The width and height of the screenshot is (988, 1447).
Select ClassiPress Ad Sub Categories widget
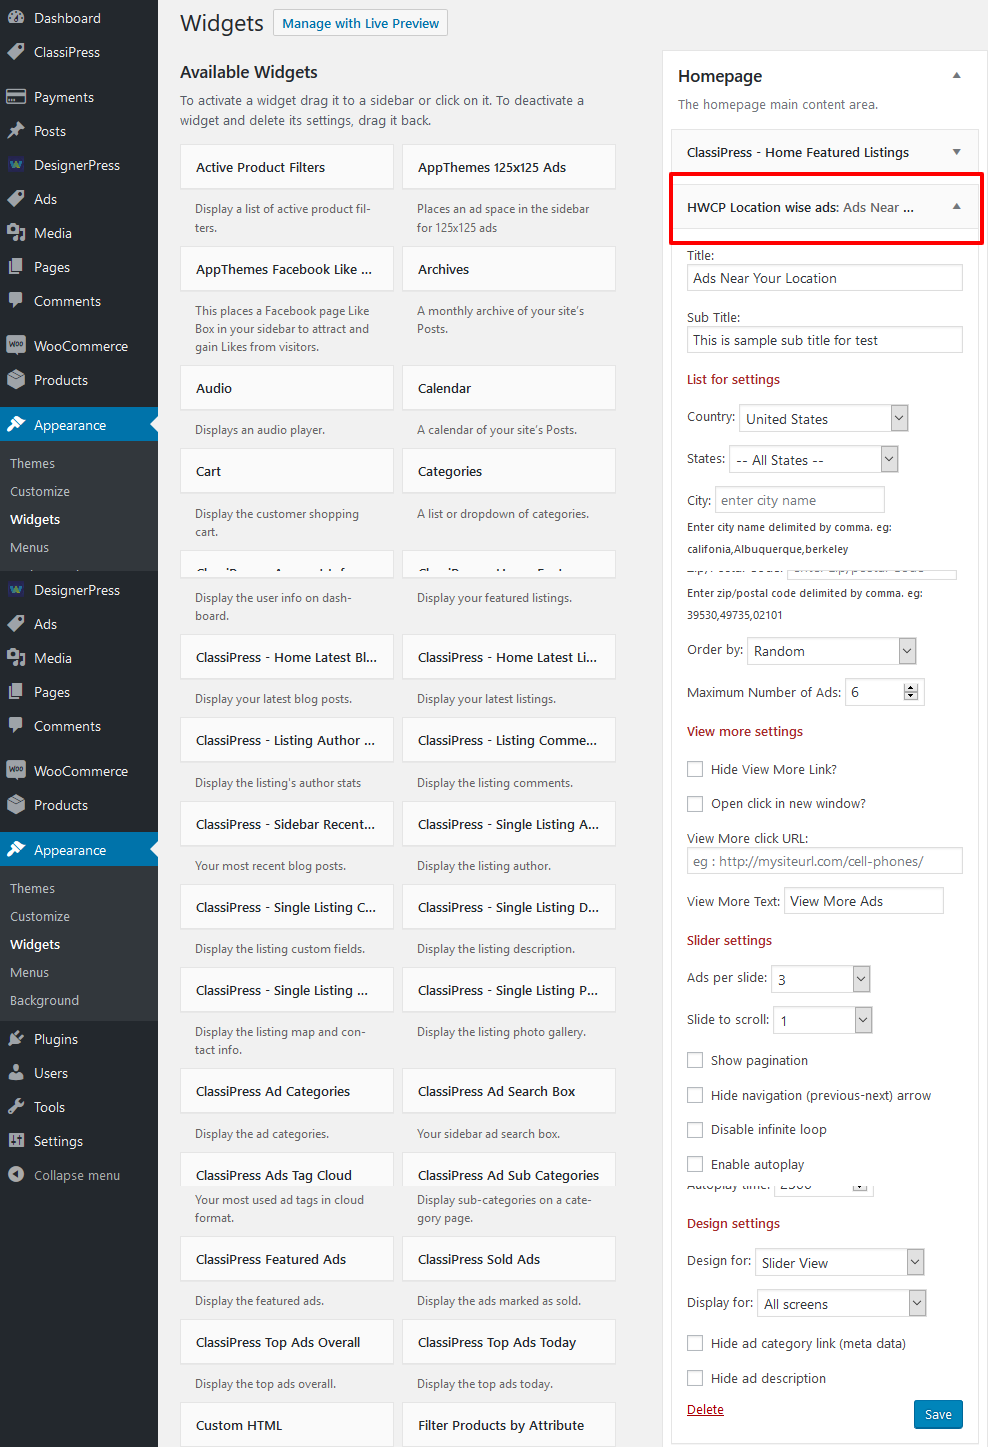pos(509,1172)
